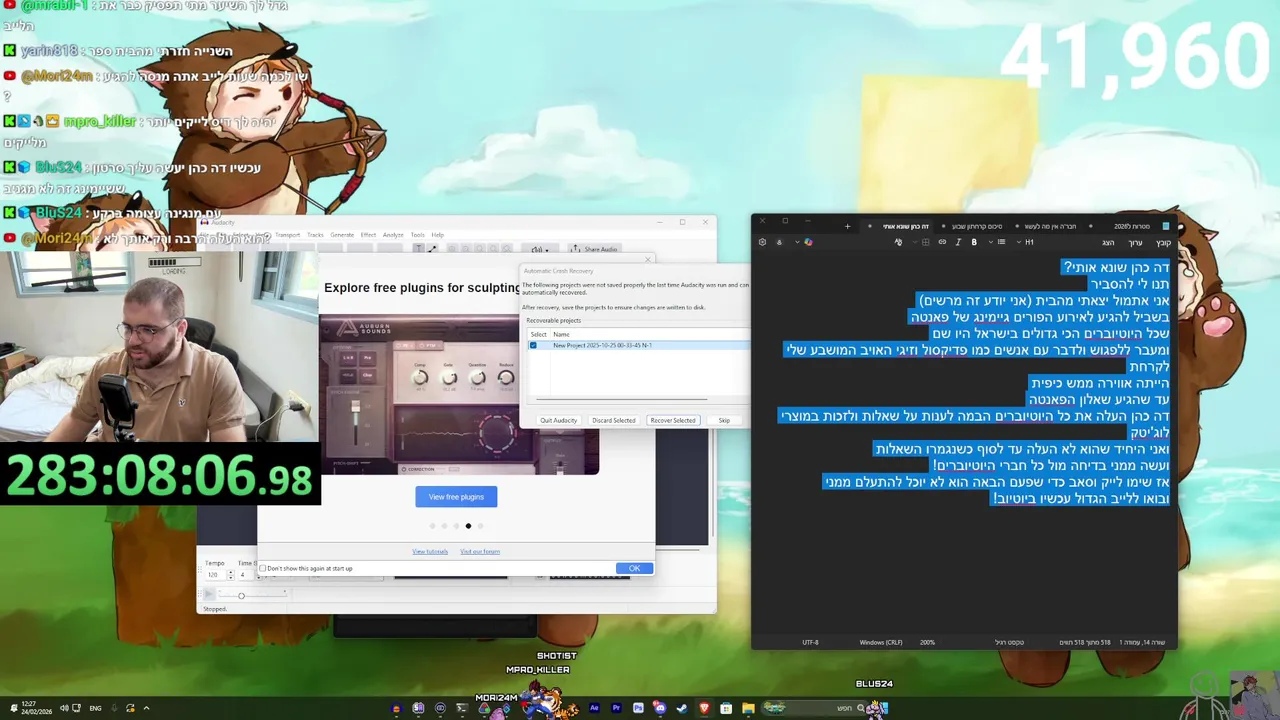Image resolution: width=1280 pixels, height=720 pixels.
Task: Open Audacity Effect menu
Action: (368, 235)
